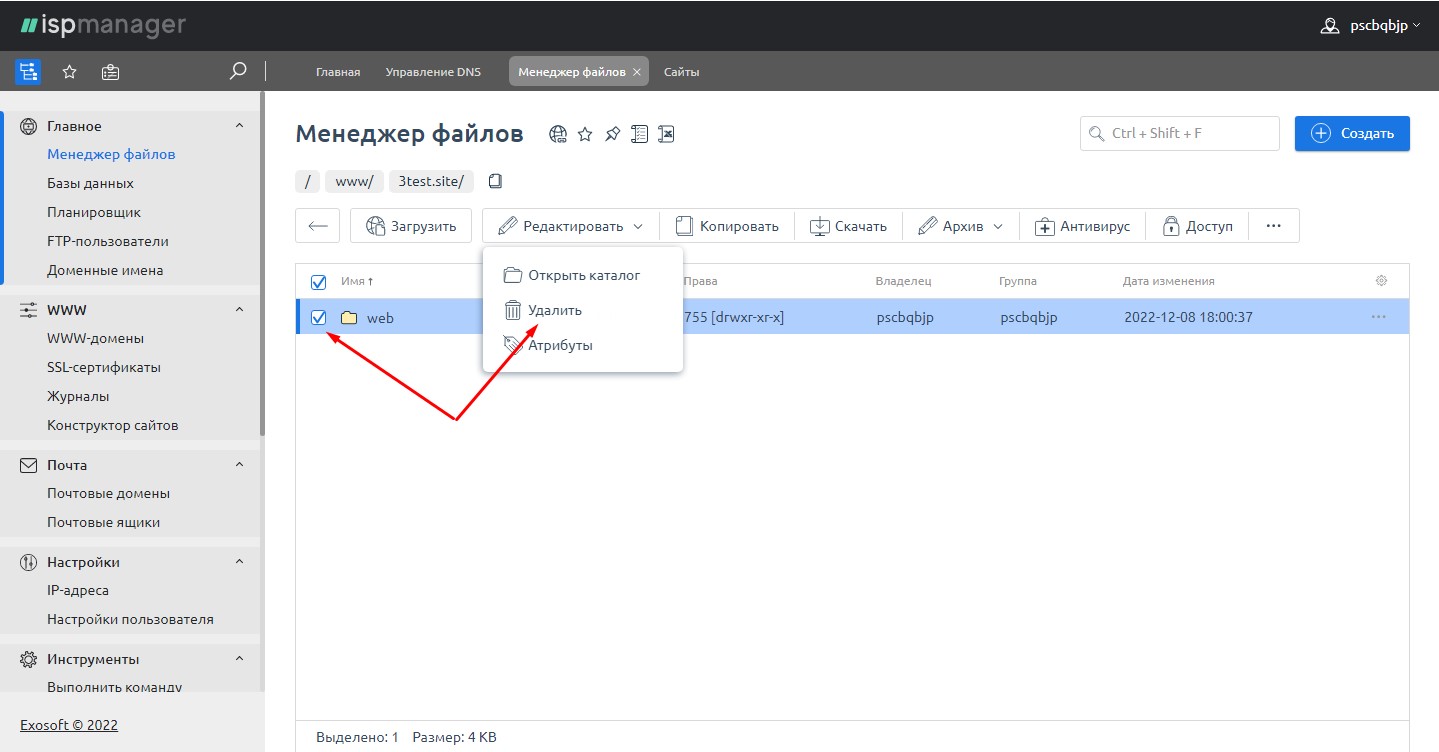Open row actions dots for web folder
This screenshot has height=752, width=1439.
[x=1379, y=317]
